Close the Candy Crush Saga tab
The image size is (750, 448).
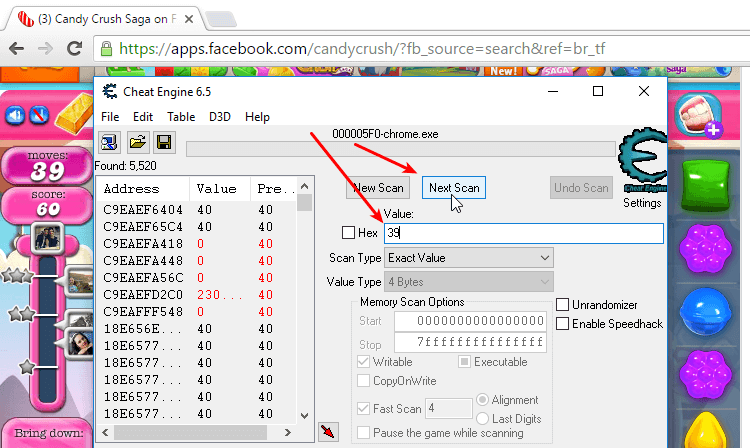point(189,19)
